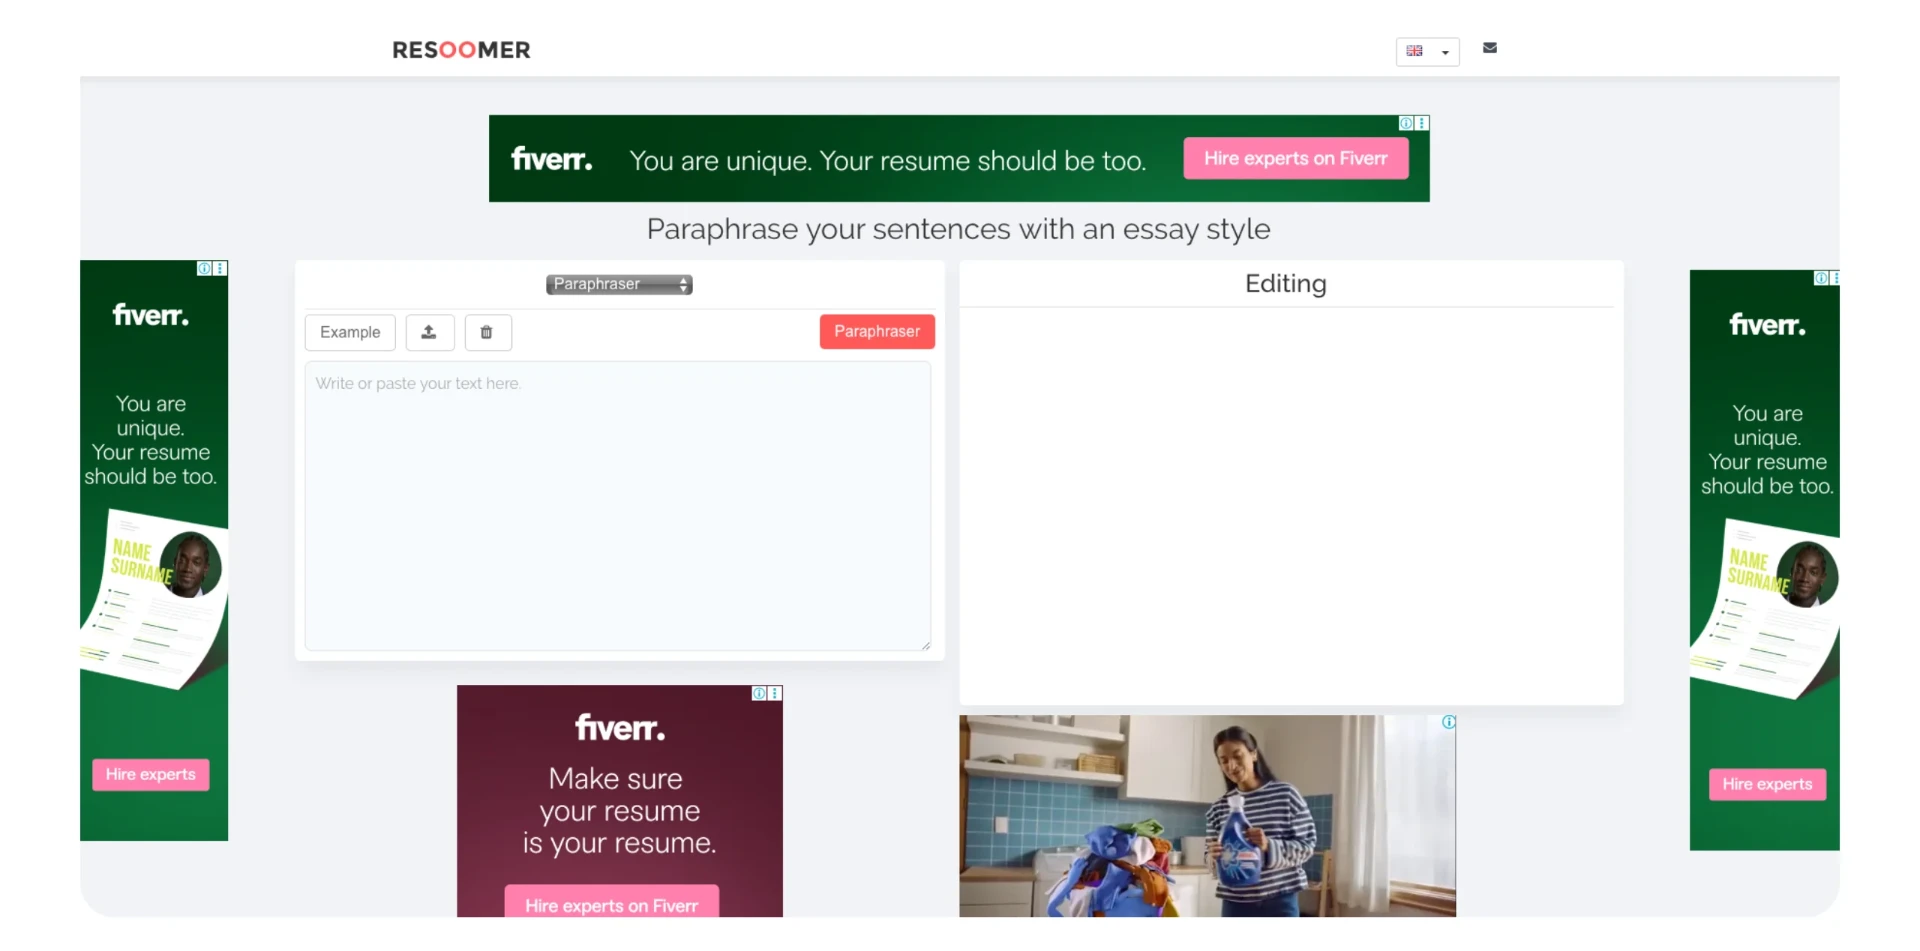
Task: Click the info icon on laundry video ad
Action: click(x=1448, y=722)
